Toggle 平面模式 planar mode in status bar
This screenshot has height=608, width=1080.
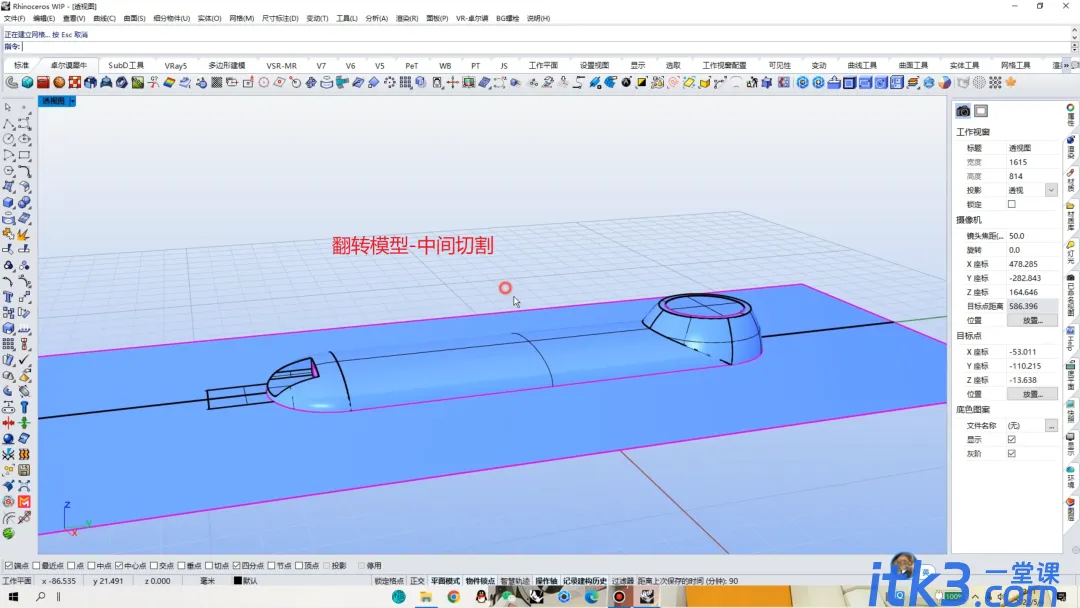point(445,581)
